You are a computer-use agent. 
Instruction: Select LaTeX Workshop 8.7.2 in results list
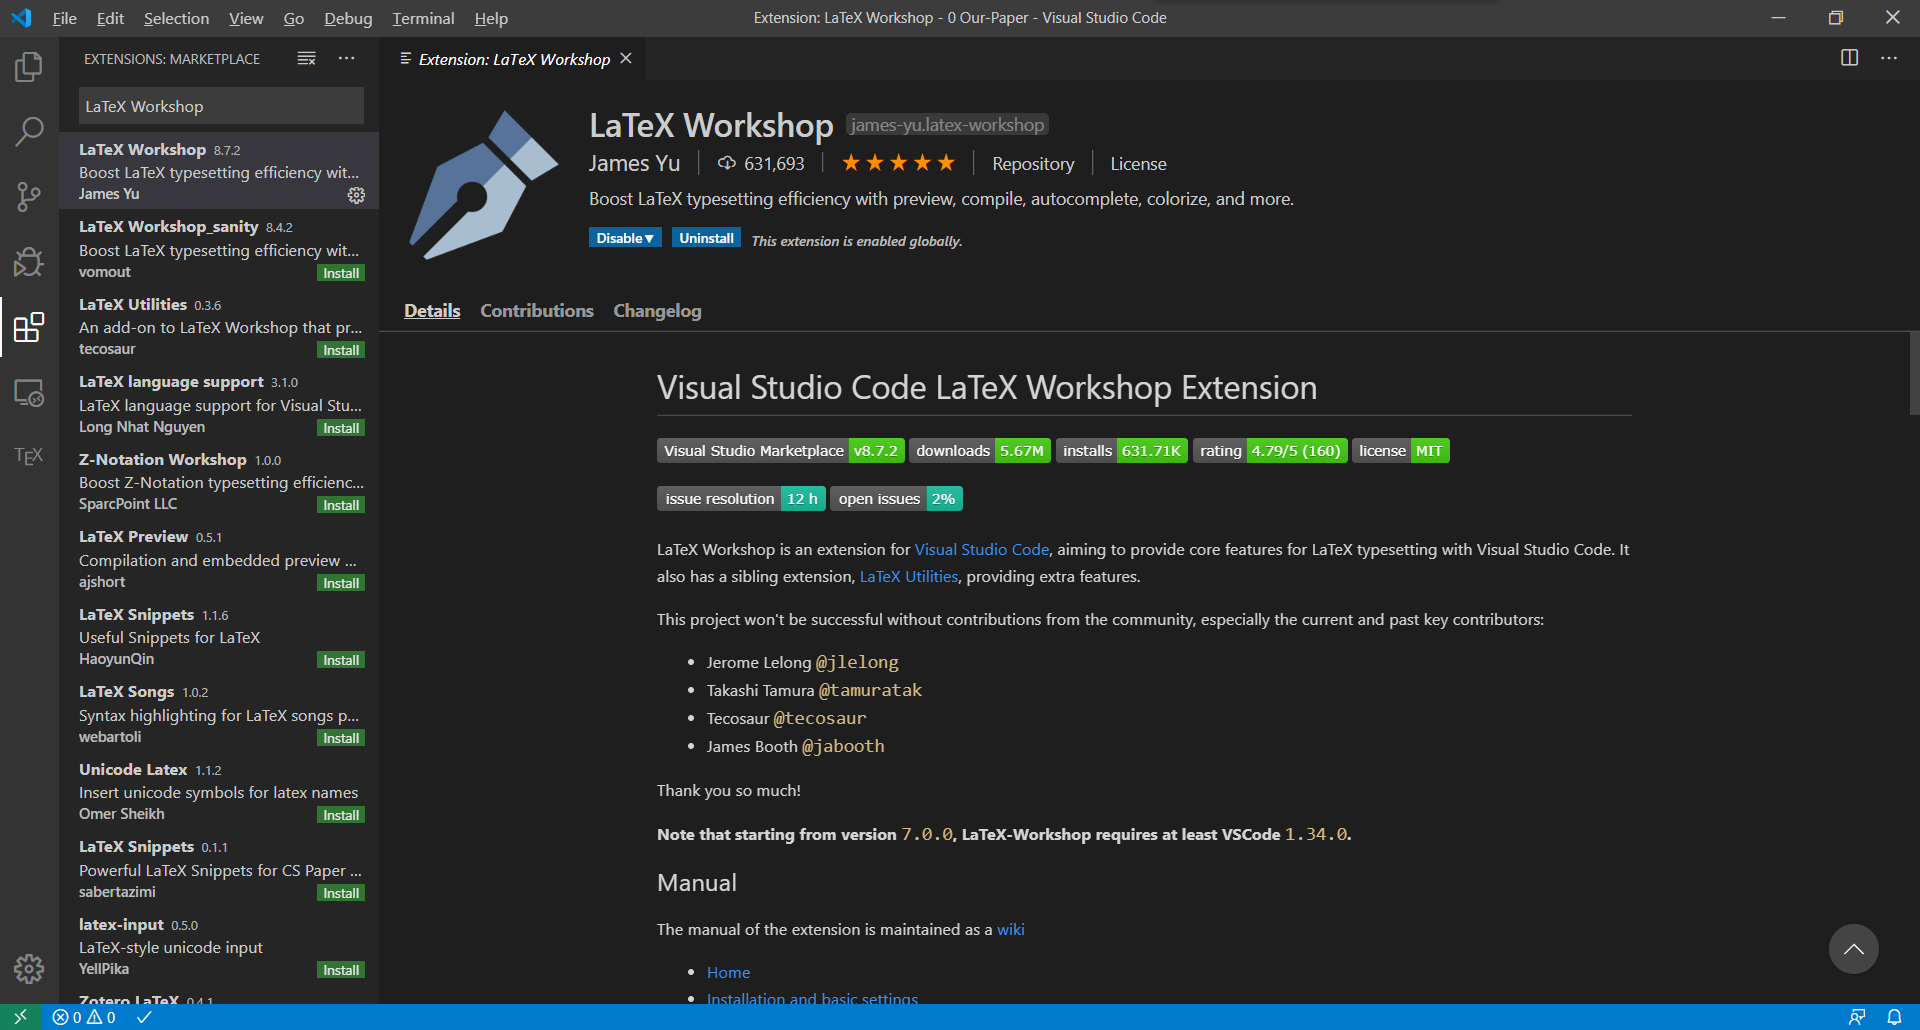point(219,171)
